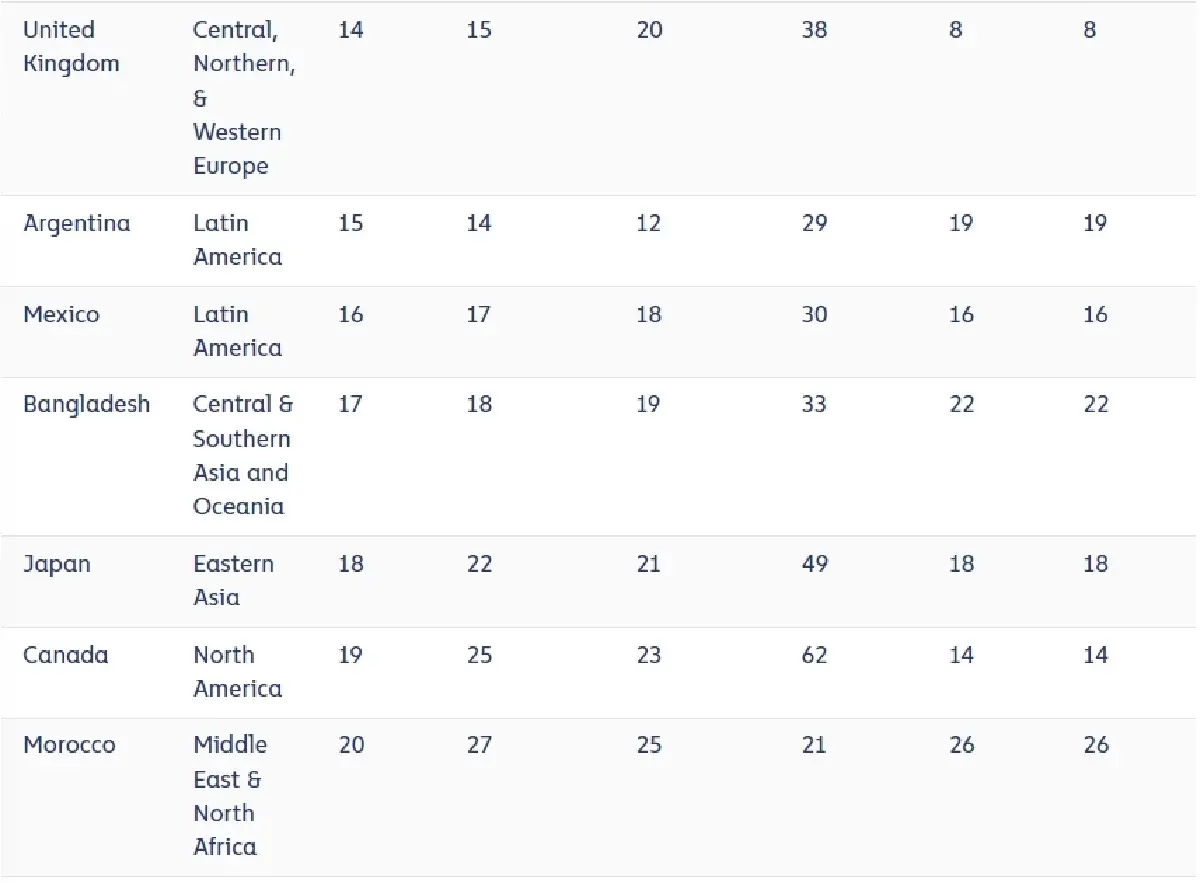Viewport: 1200px width, 883px height.
Task: Click the Mexico row label
Action: coord(61,314)
